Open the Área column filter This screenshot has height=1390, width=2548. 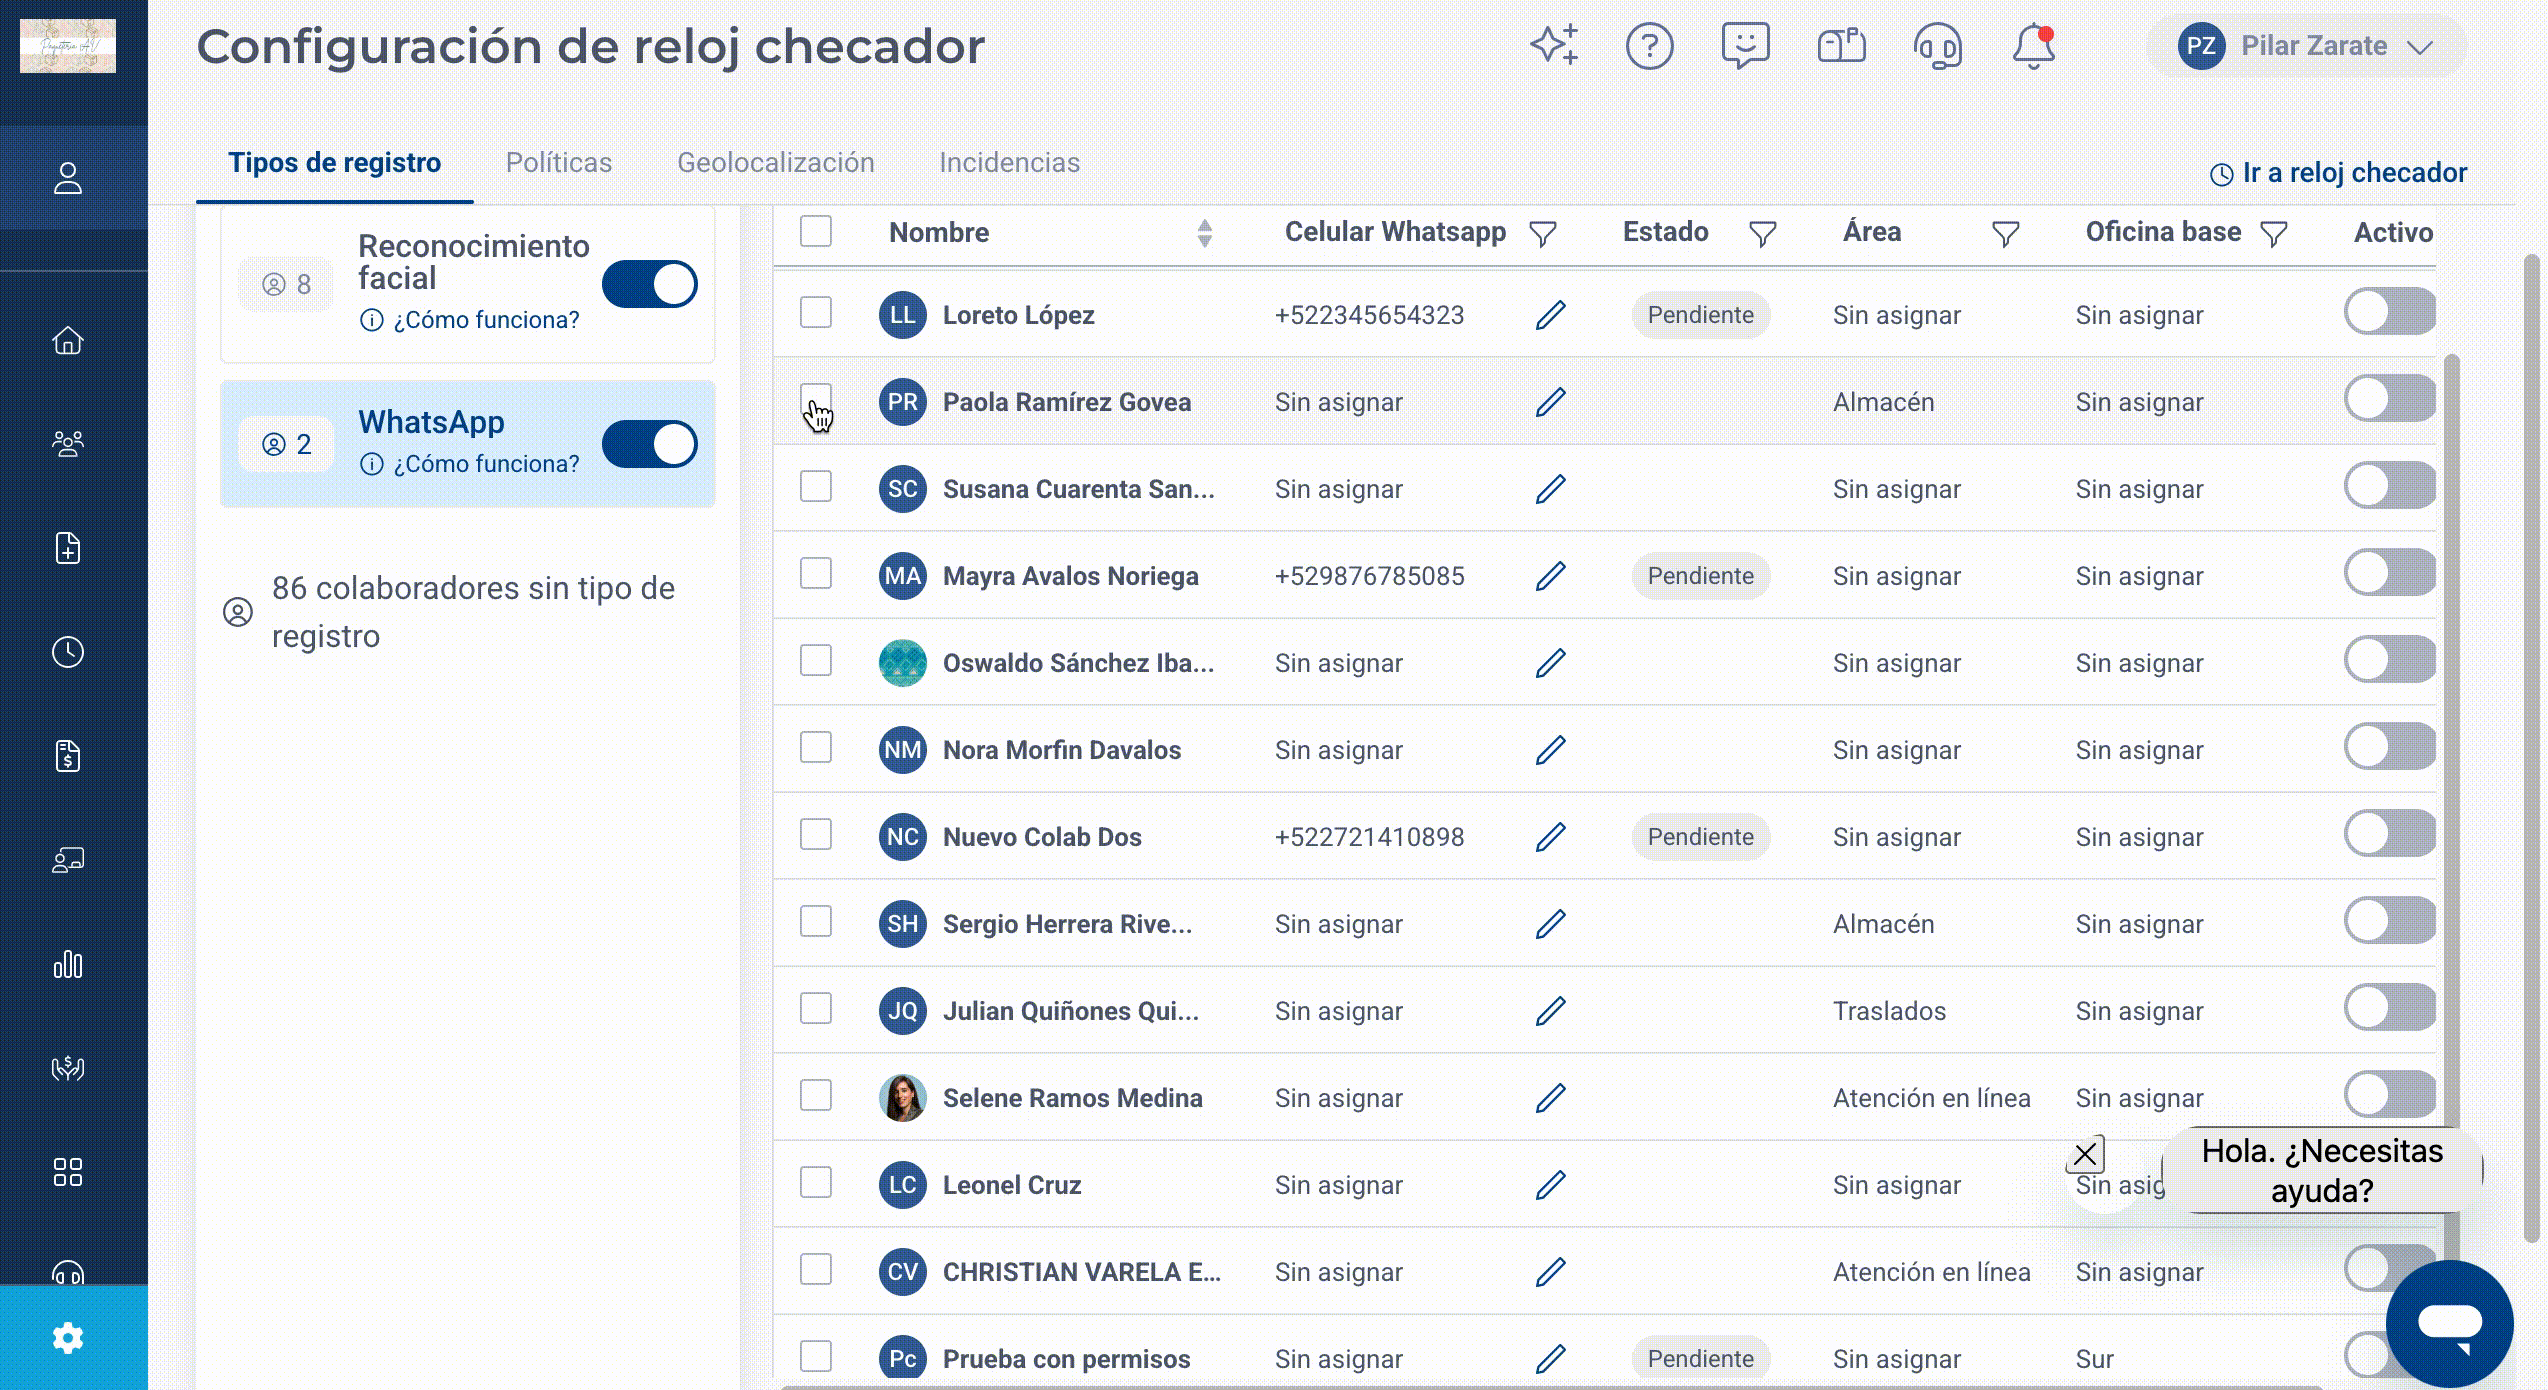(2005, 234)
